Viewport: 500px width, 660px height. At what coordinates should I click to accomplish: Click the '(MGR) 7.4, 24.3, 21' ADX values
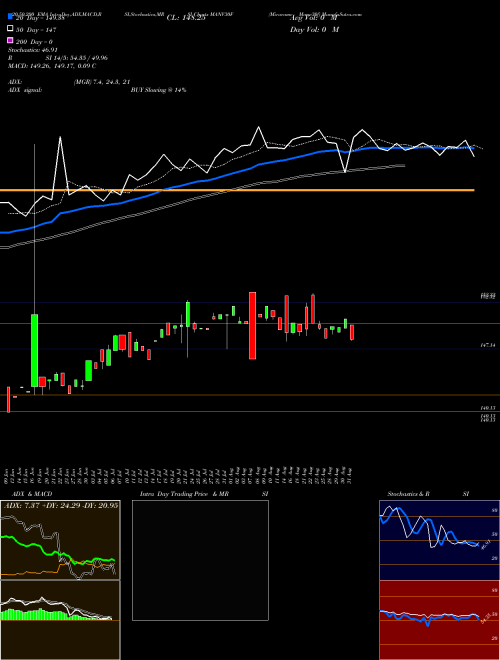tap(101, 82)
